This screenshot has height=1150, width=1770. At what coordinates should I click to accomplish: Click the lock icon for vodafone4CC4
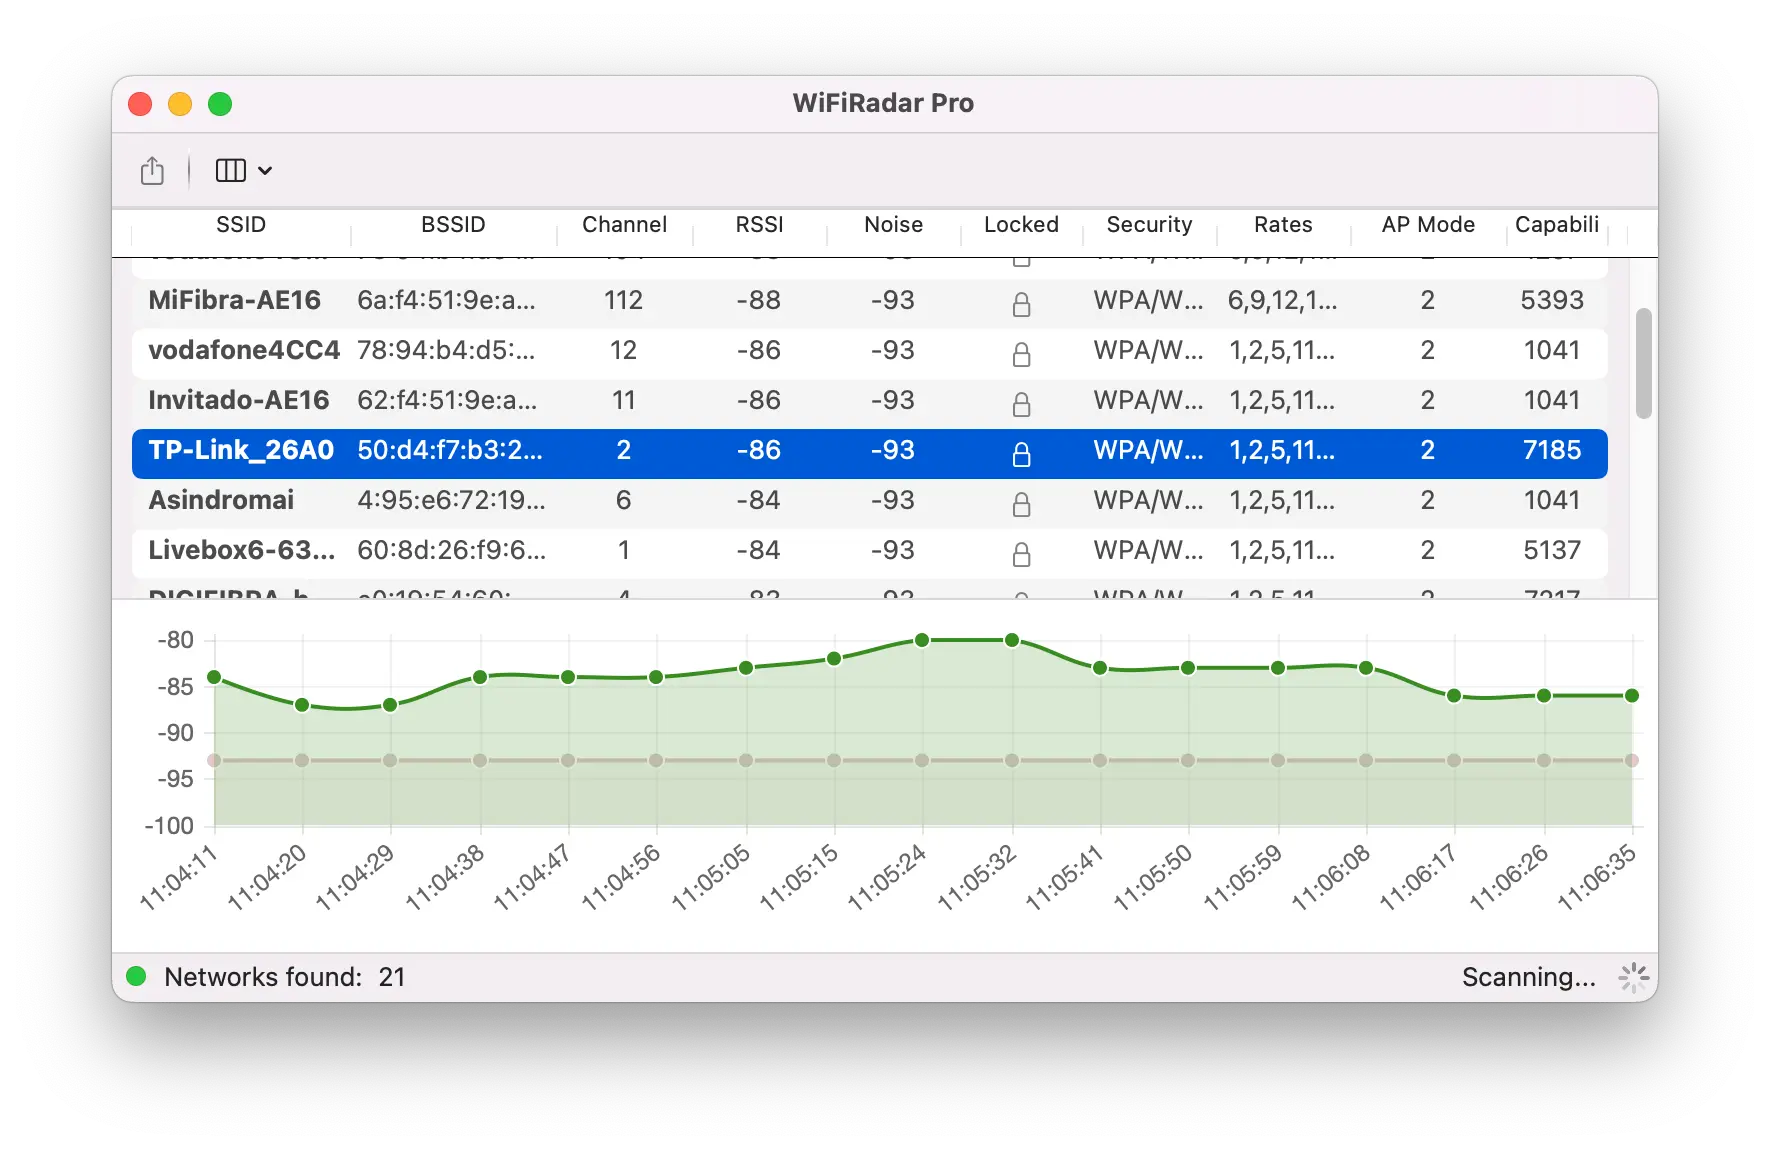[1020, 354]
